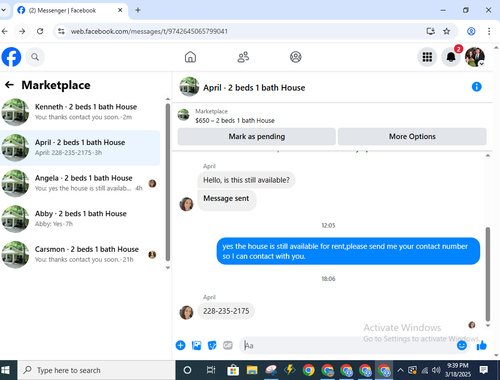Click the chat header house thumbnail
Viewport: 500px width, 380px height.
click(189, 87)
